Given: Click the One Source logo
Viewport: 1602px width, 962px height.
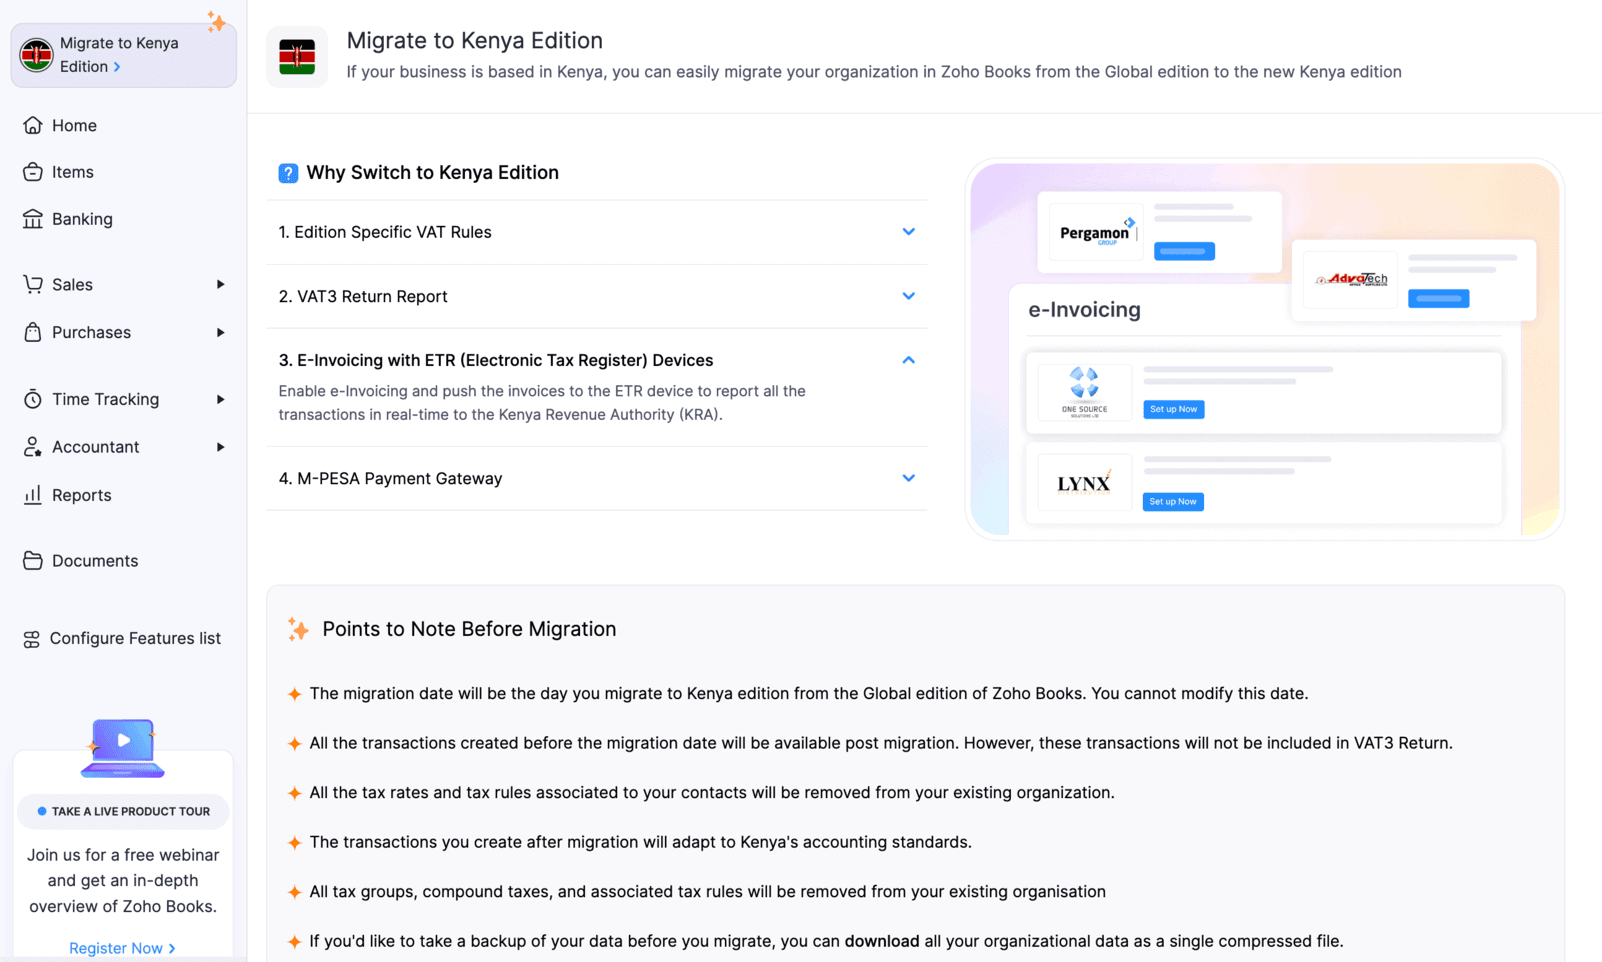Looking at the screenshot, I should point(1084,392).
